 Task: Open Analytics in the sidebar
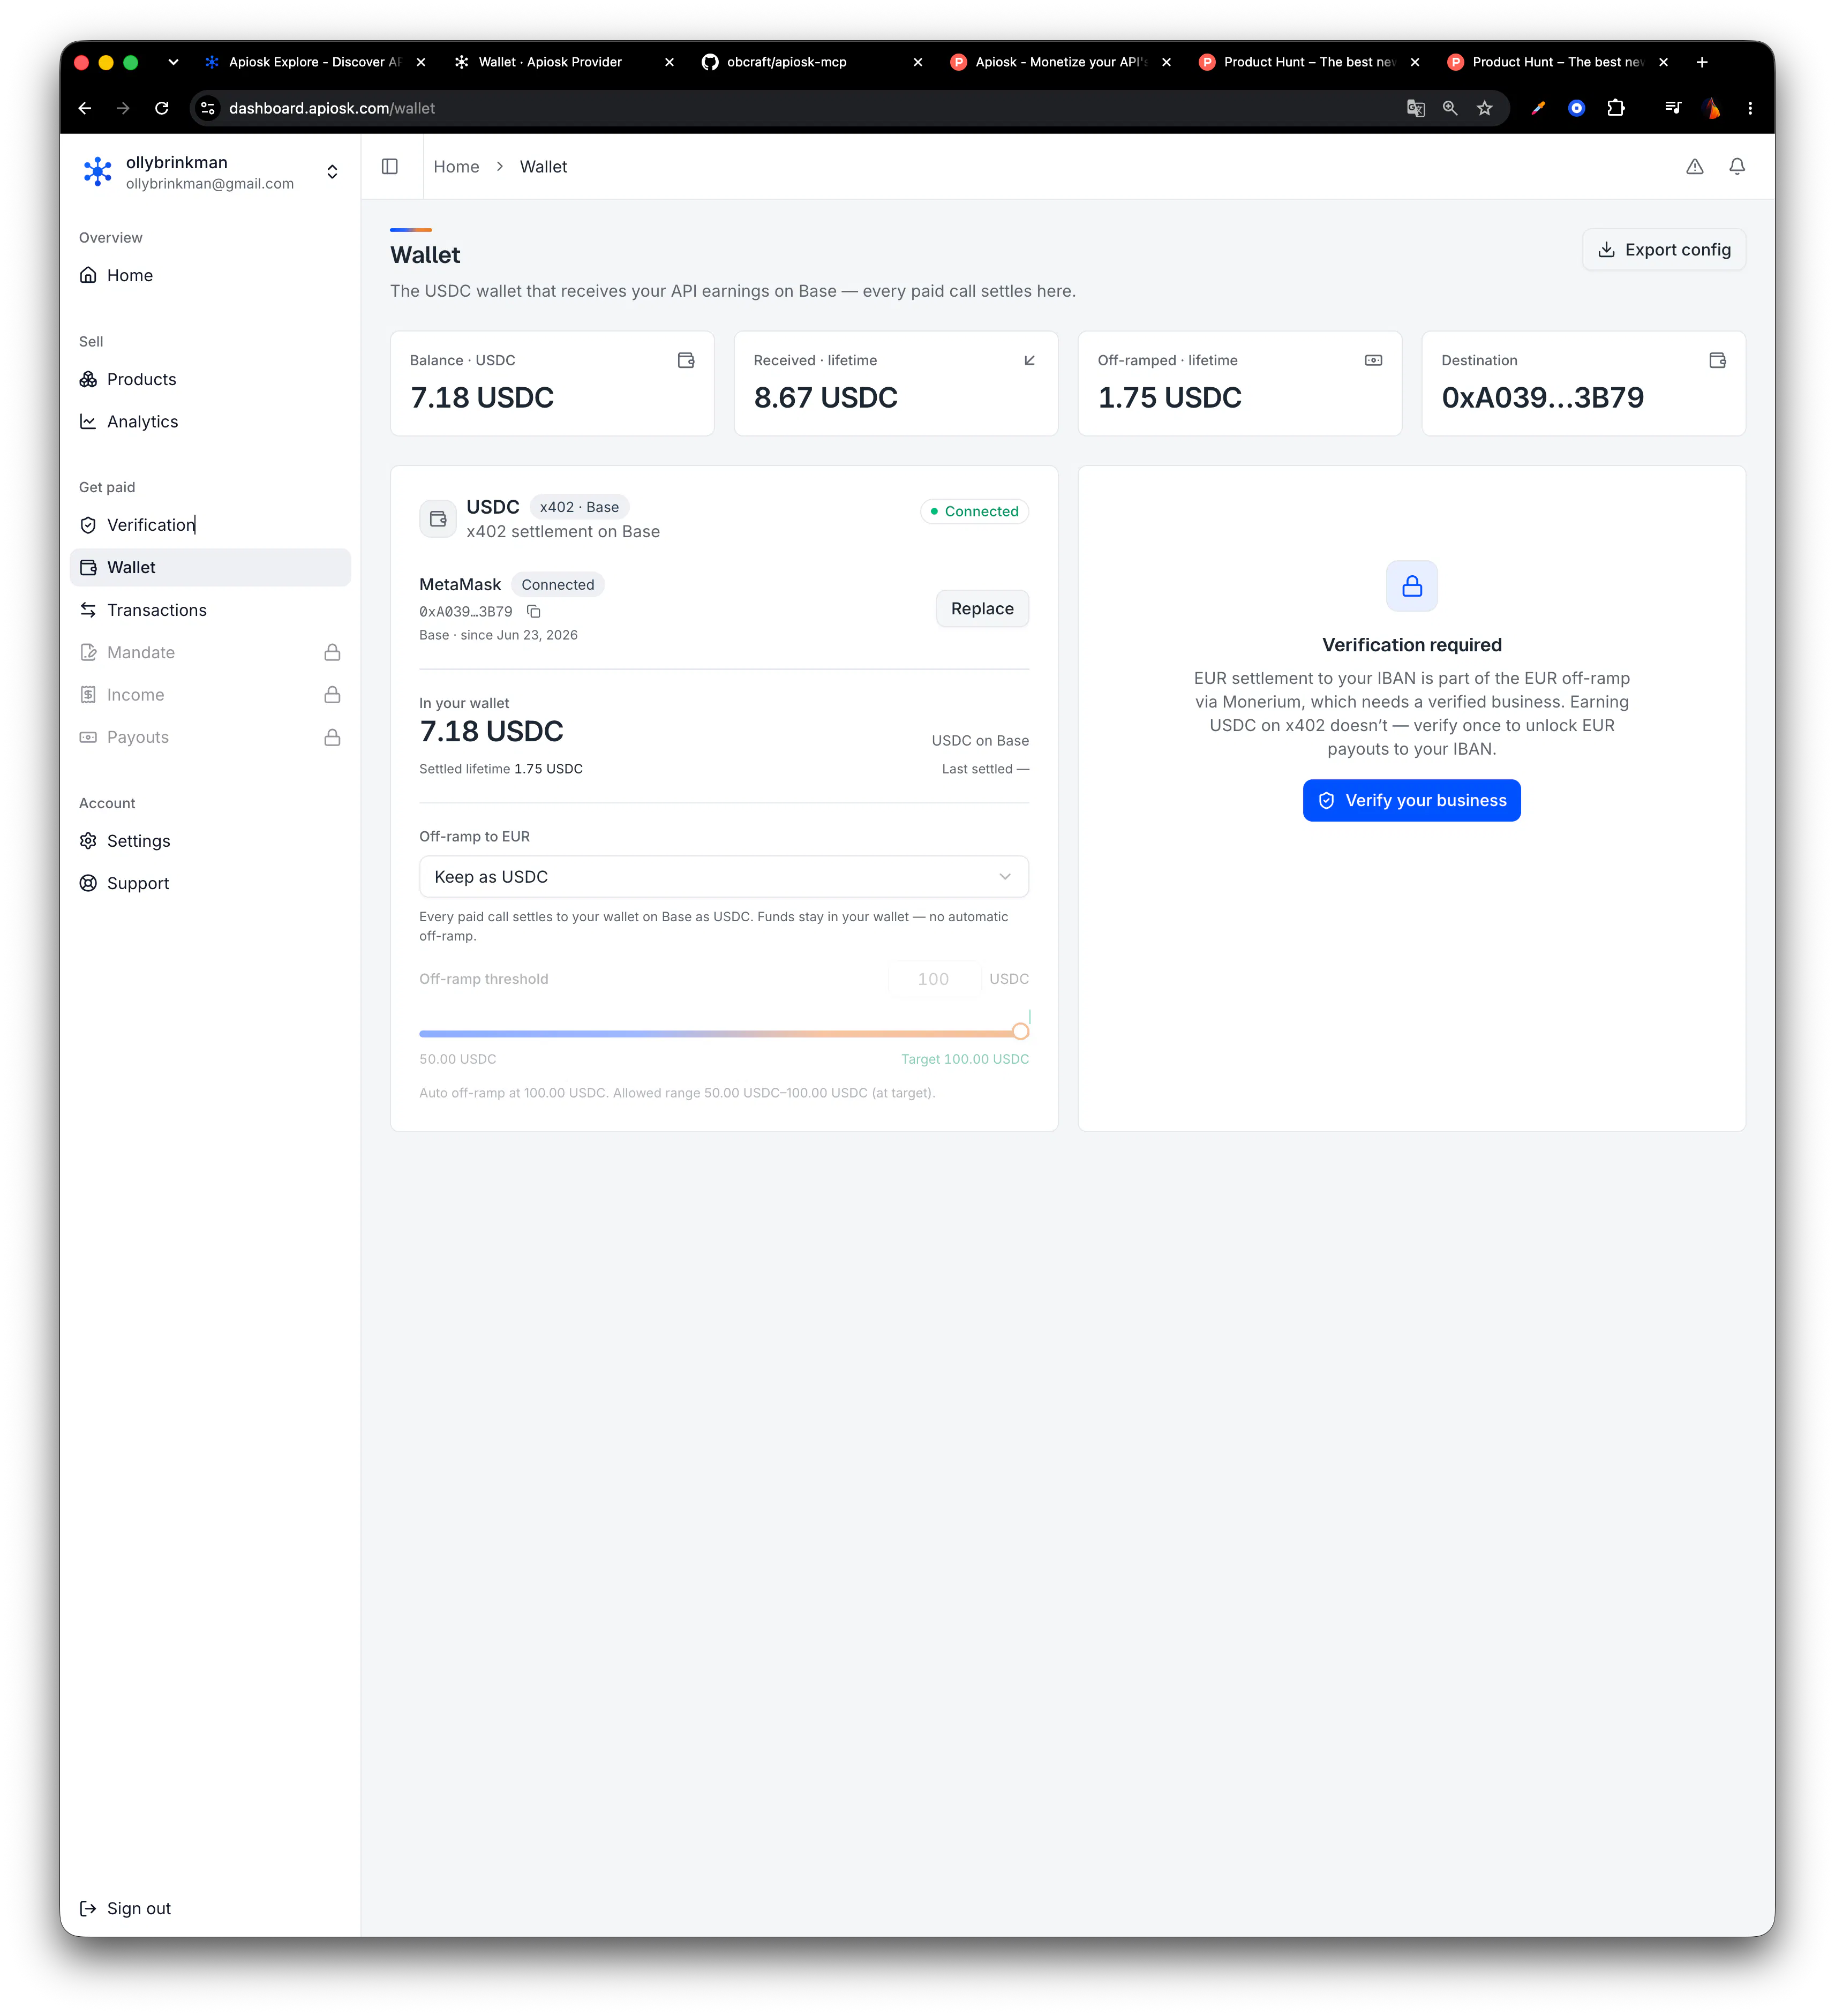tap(210, 422)
